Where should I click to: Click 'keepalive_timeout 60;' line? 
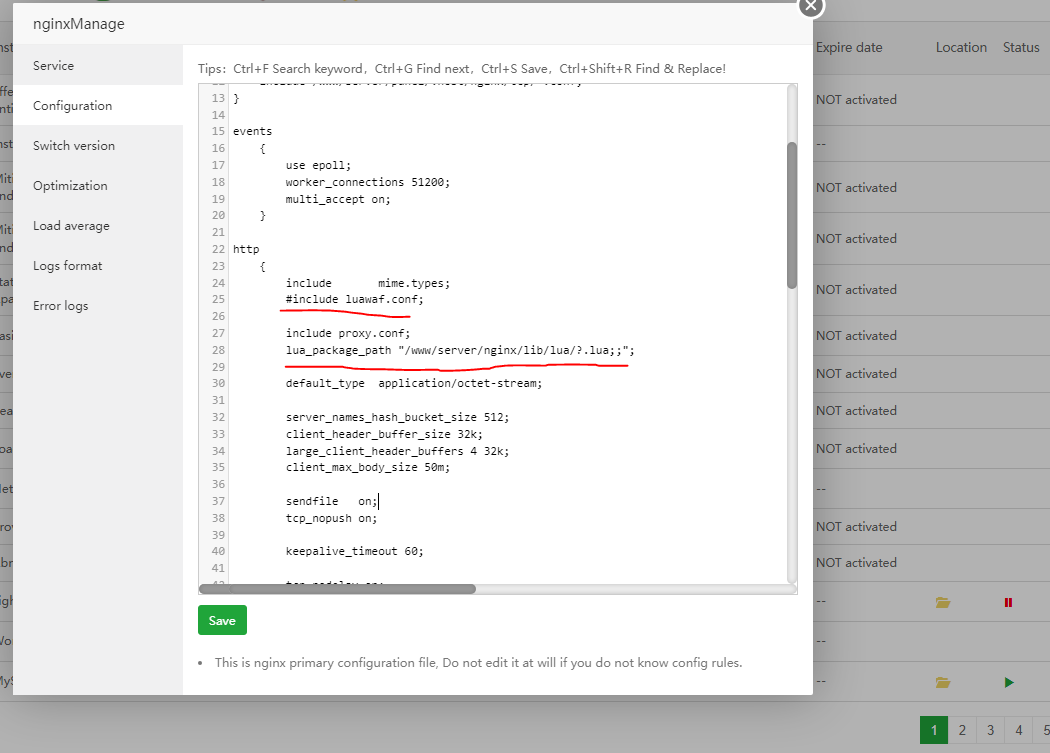pyautogui.click(x=355, y=551)
